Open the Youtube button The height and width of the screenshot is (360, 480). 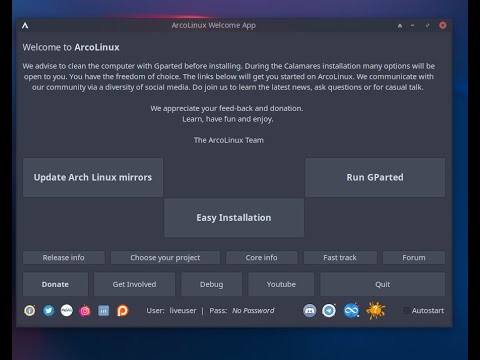[x=281, y=284]
